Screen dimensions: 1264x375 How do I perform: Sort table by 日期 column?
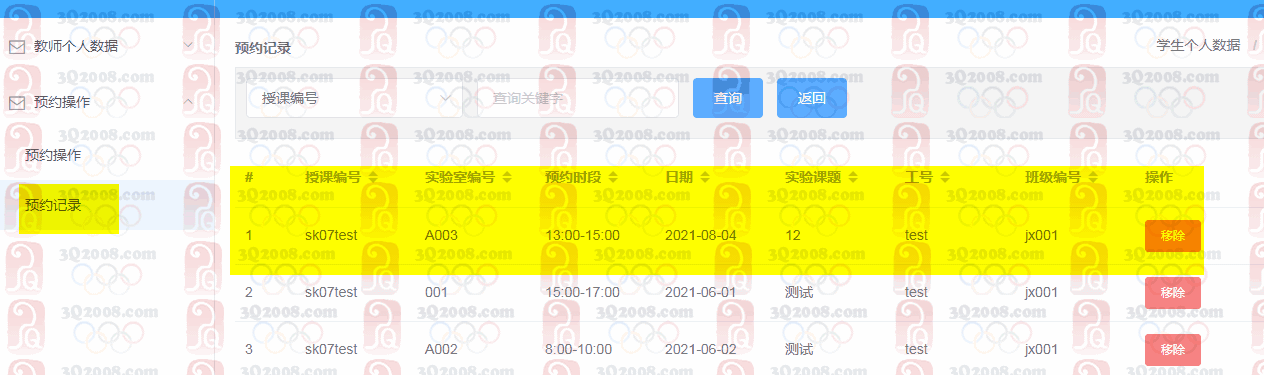point(705,177)
